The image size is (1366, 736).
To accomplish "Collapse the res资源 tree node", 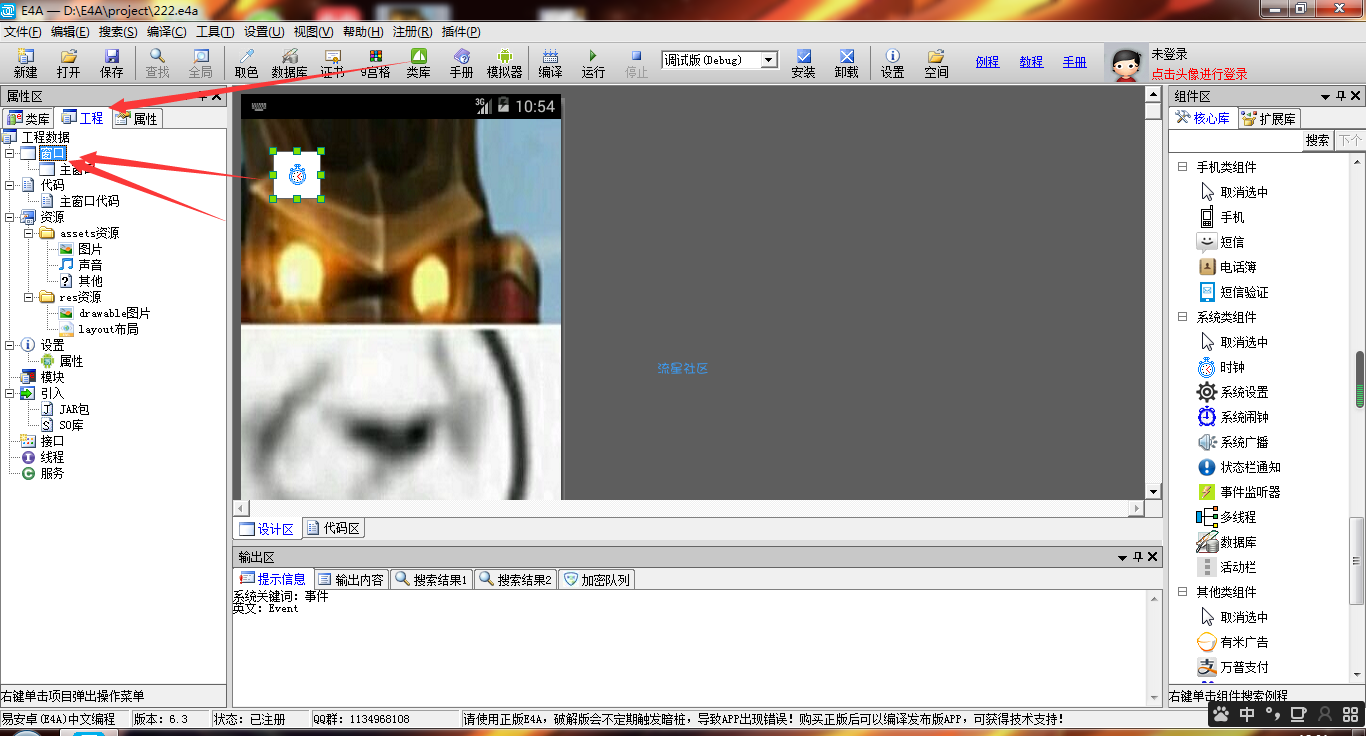I will tap(28, 297).
